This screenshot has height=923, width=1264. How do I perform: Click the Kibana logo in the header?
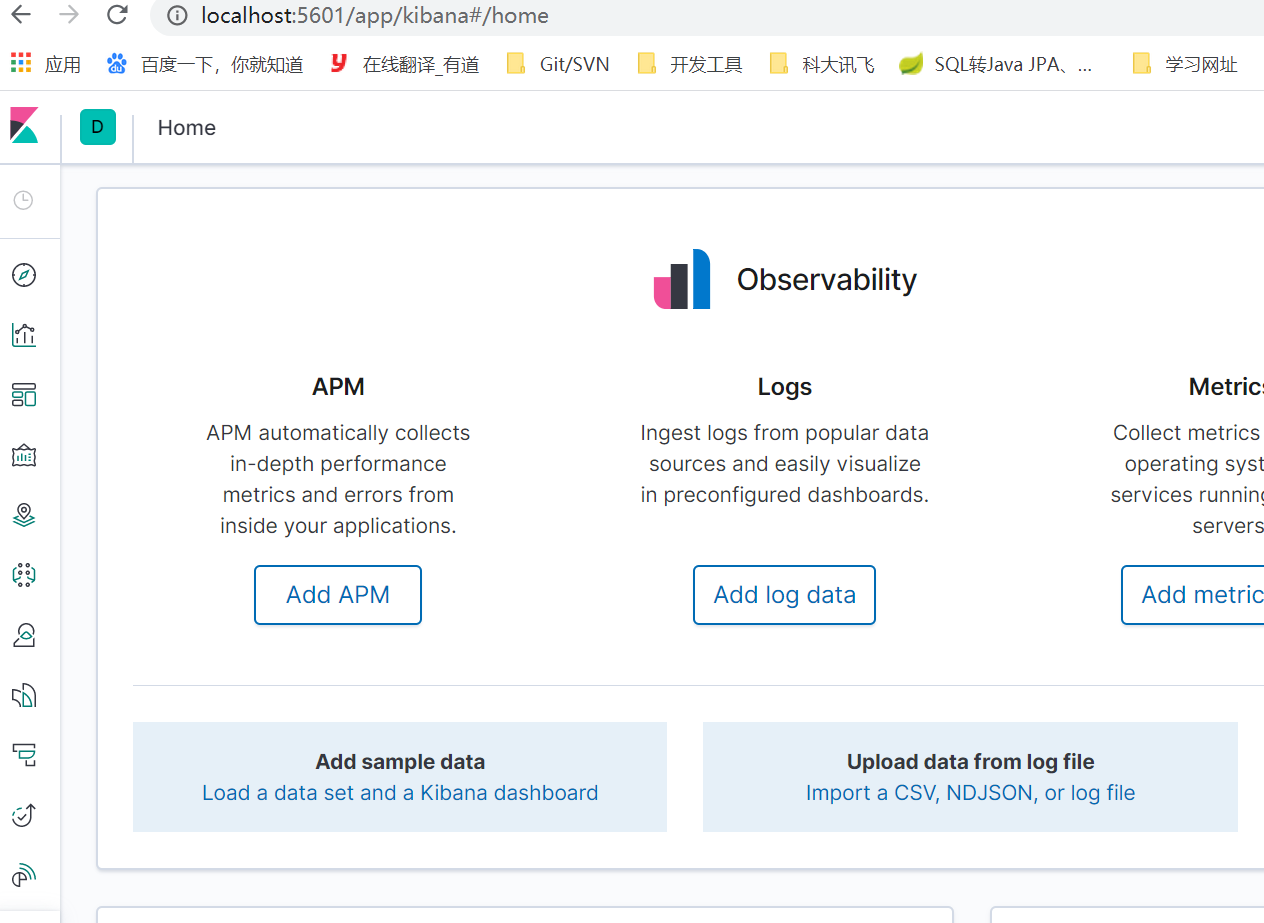(24, 126)
